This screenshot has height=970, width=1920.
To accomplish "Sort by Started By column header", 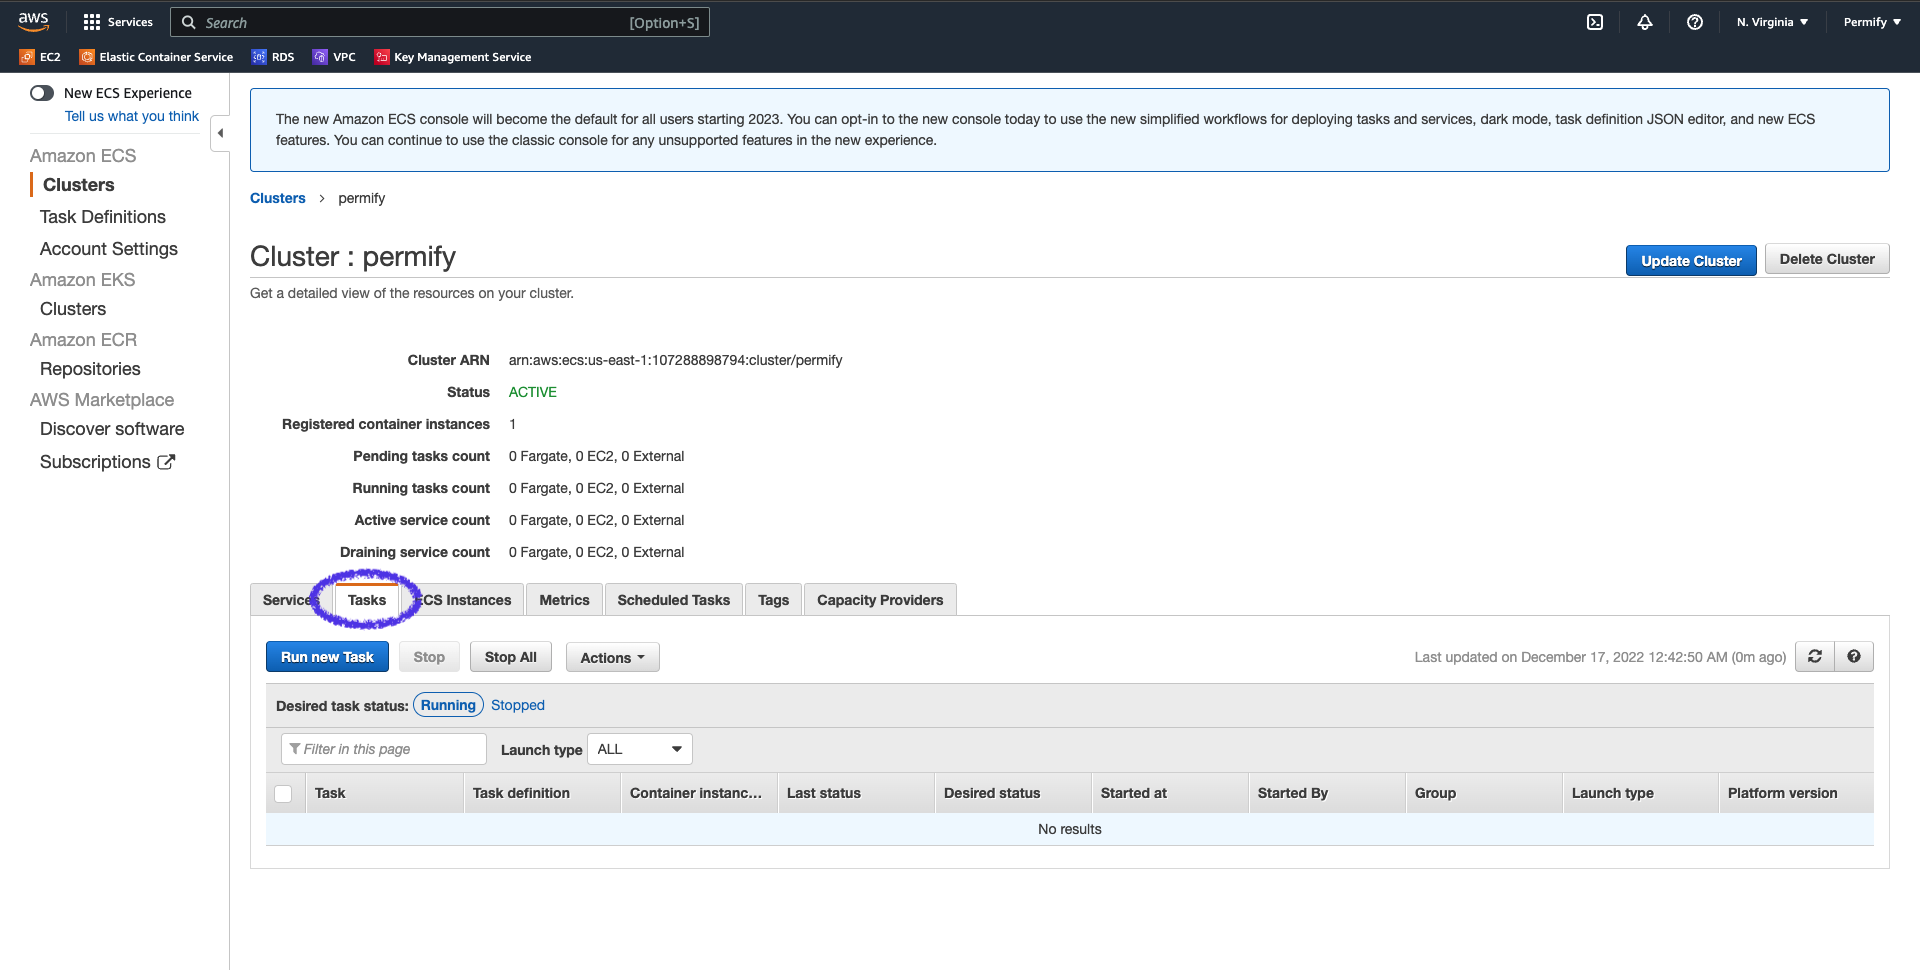I will (1327, 793).
